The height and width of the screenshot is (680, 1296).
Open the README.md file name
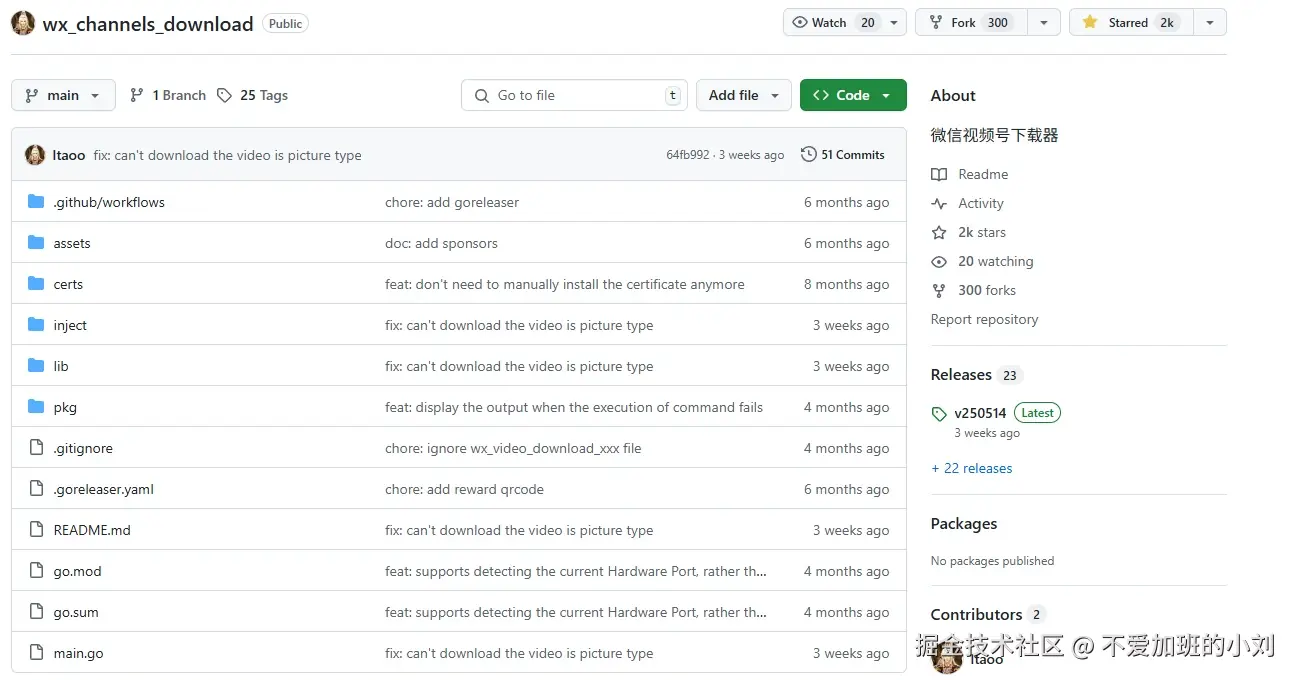tap(92, 530)
